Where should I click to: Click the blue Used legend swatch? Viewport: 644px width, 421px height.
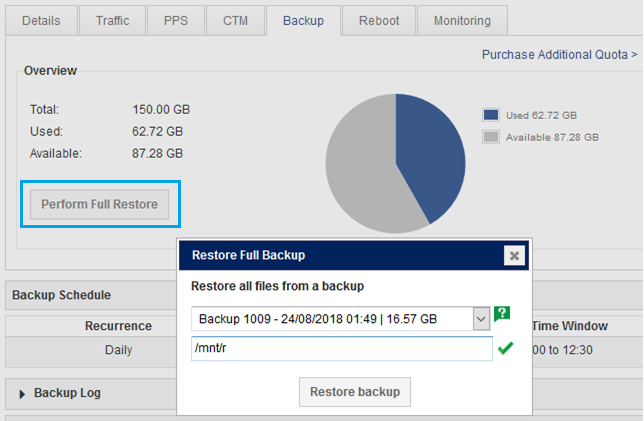(x=490, y=115)
